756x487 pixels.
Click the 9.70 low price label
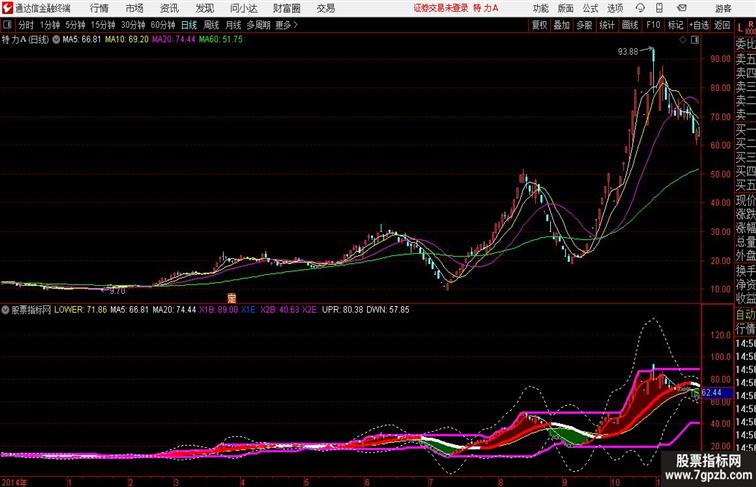[117, 291]
